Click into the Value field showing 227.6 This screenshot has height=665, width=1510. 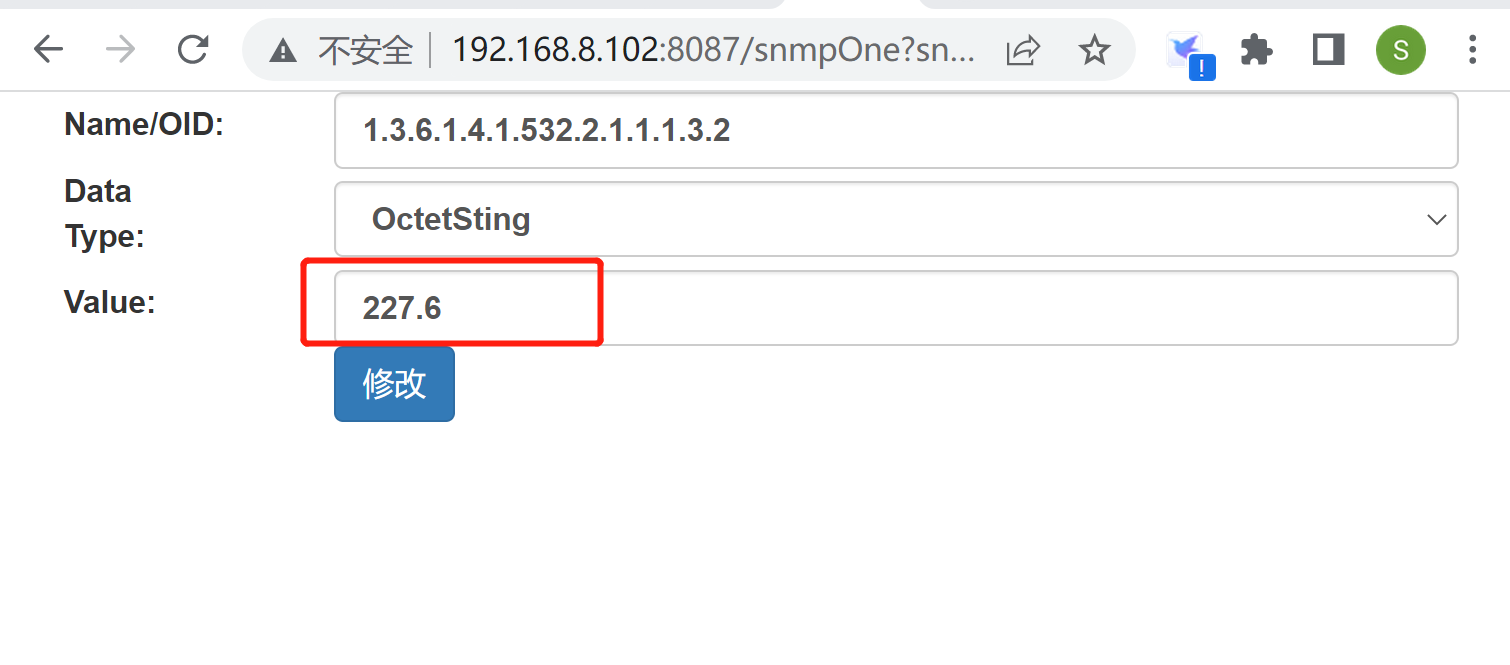896,308
